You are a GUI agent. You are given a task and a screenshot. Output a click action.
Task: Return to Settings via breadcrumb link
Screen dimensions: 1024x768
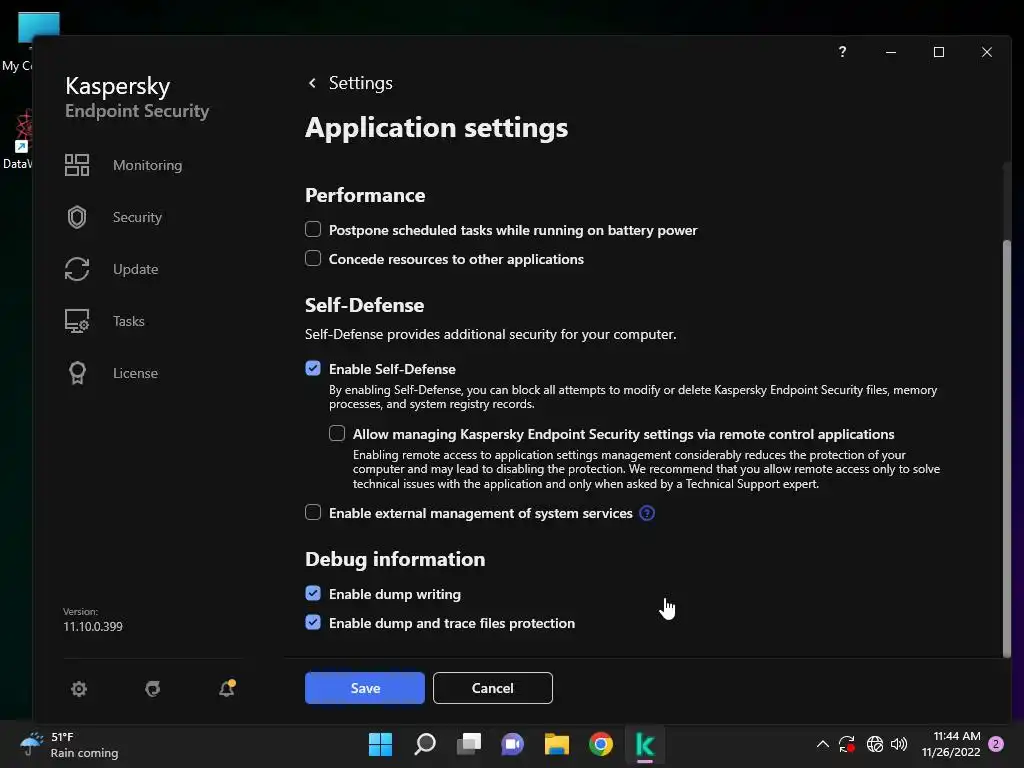click(x=360, y=83)
